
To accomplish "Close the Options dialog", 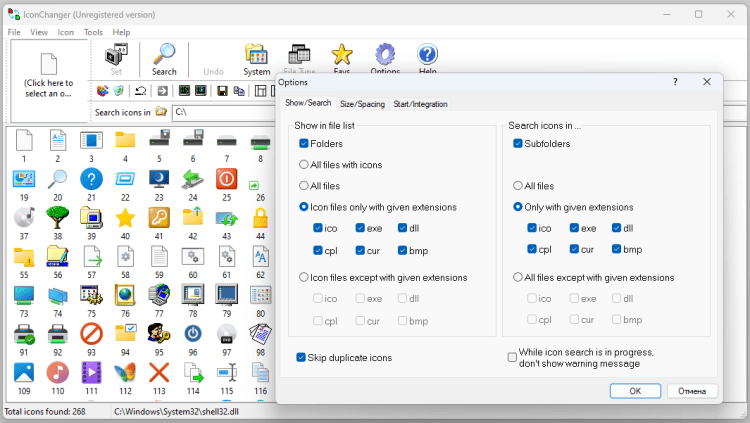I will (707, 82).
